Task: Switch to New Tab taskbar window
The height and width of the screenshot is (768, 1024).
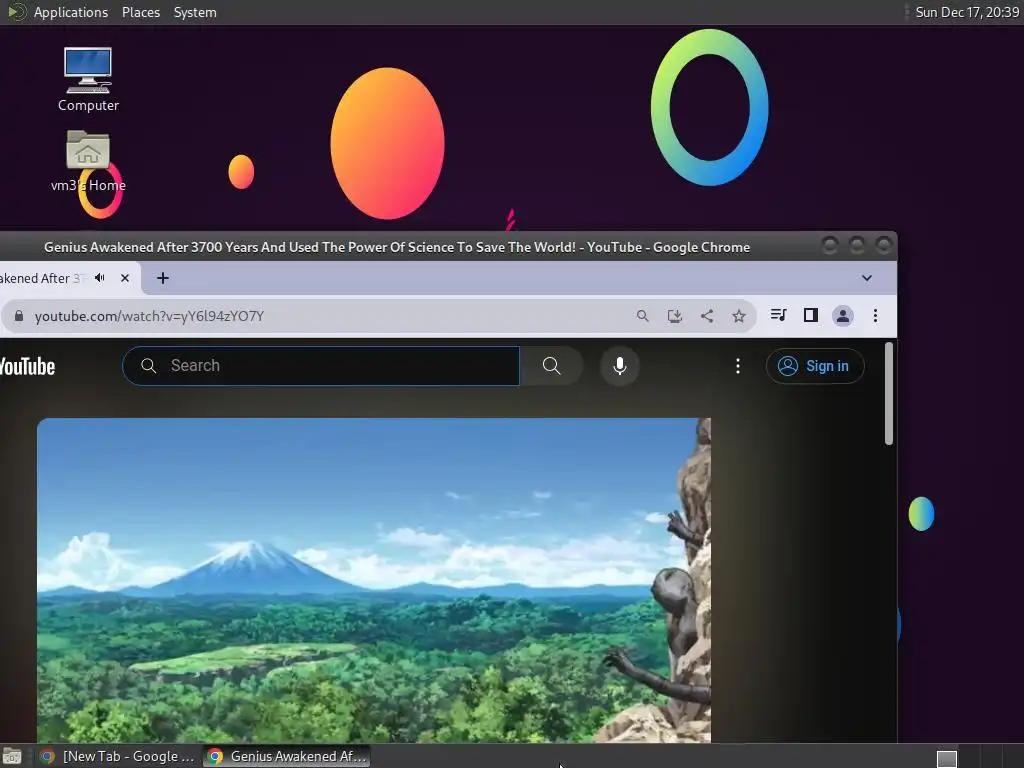Action: pos(118,756)
